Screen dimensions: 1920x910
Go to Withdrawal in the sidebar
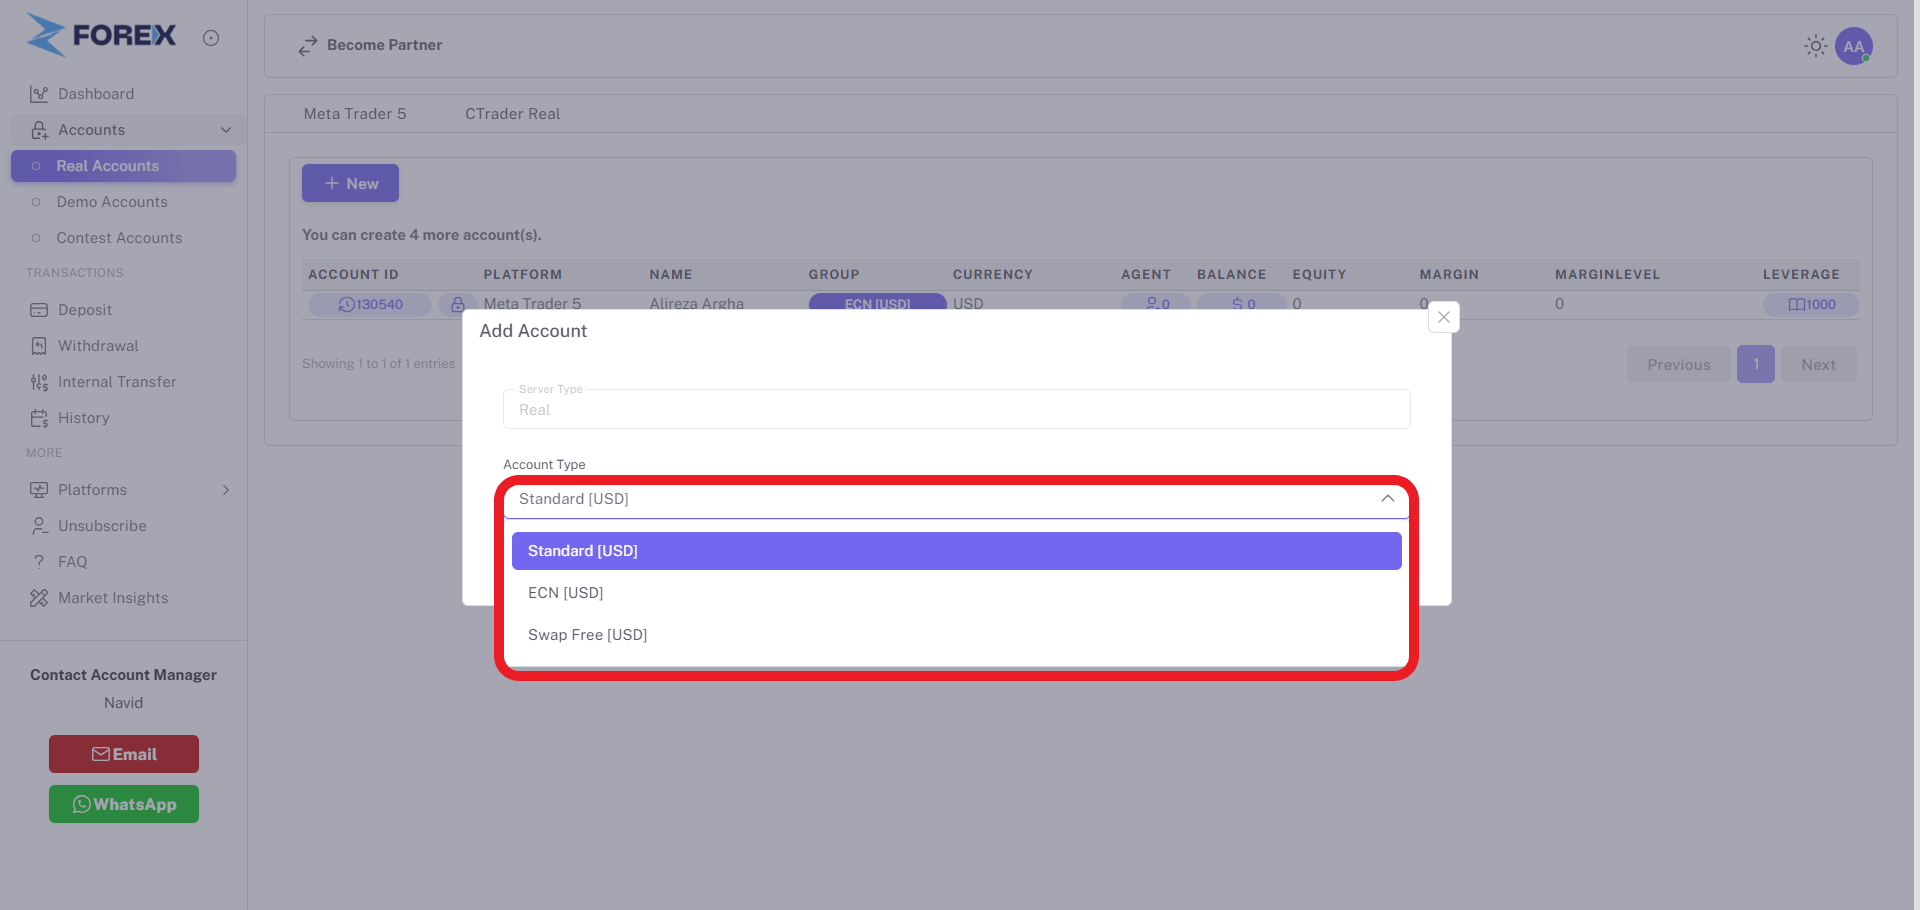click(97, 346)
